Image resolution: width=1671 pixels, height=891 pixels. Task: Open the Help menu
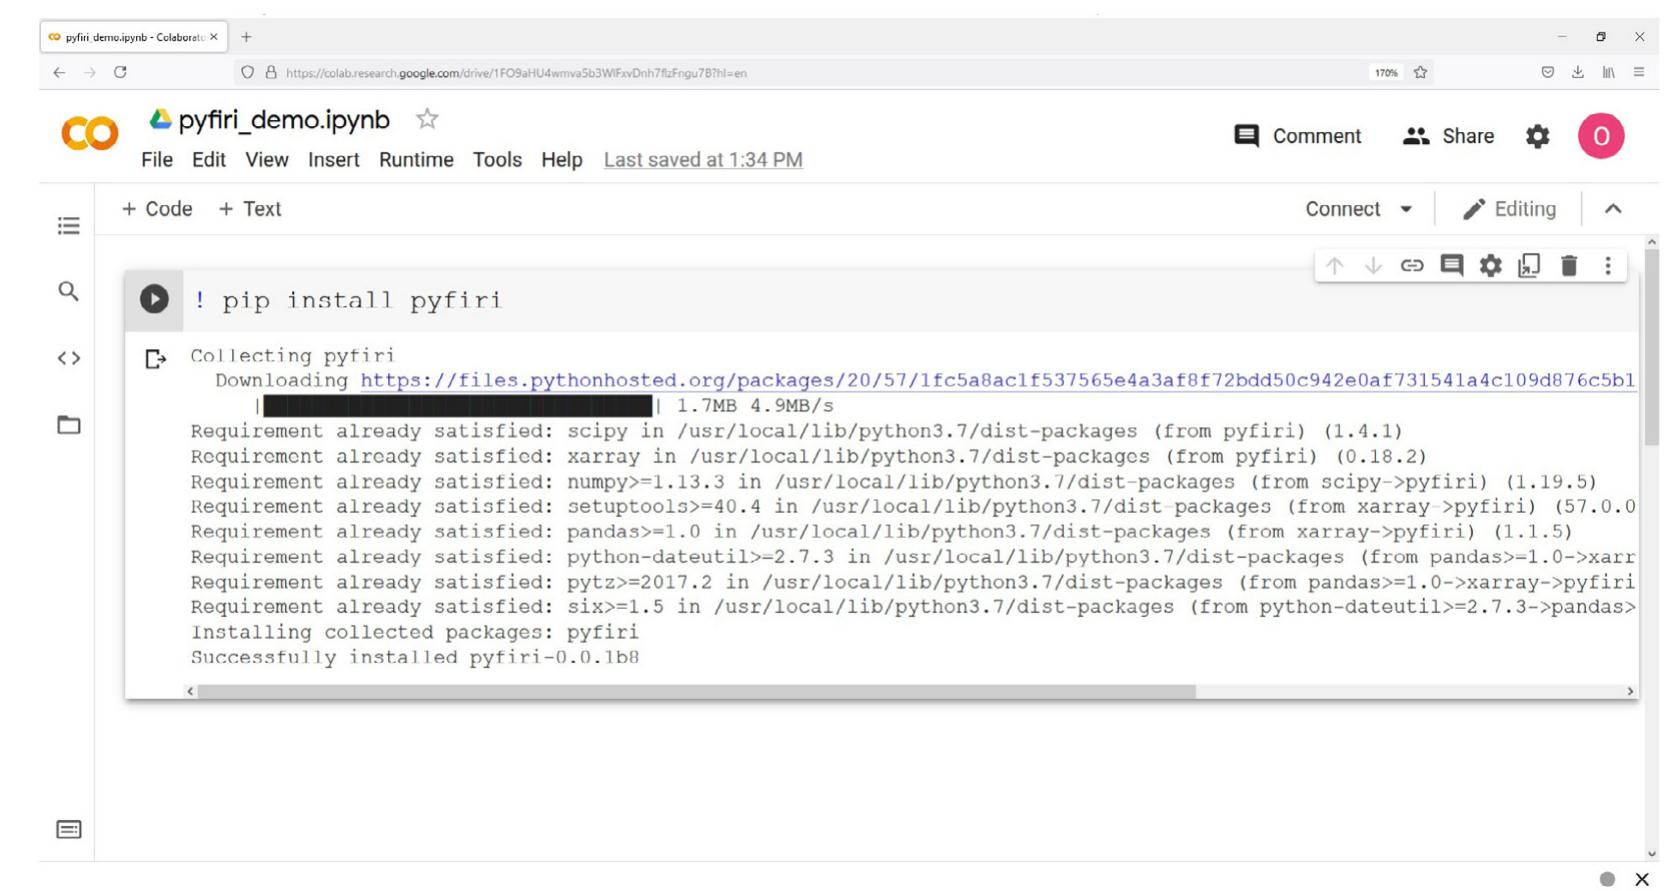pos(562,160)
